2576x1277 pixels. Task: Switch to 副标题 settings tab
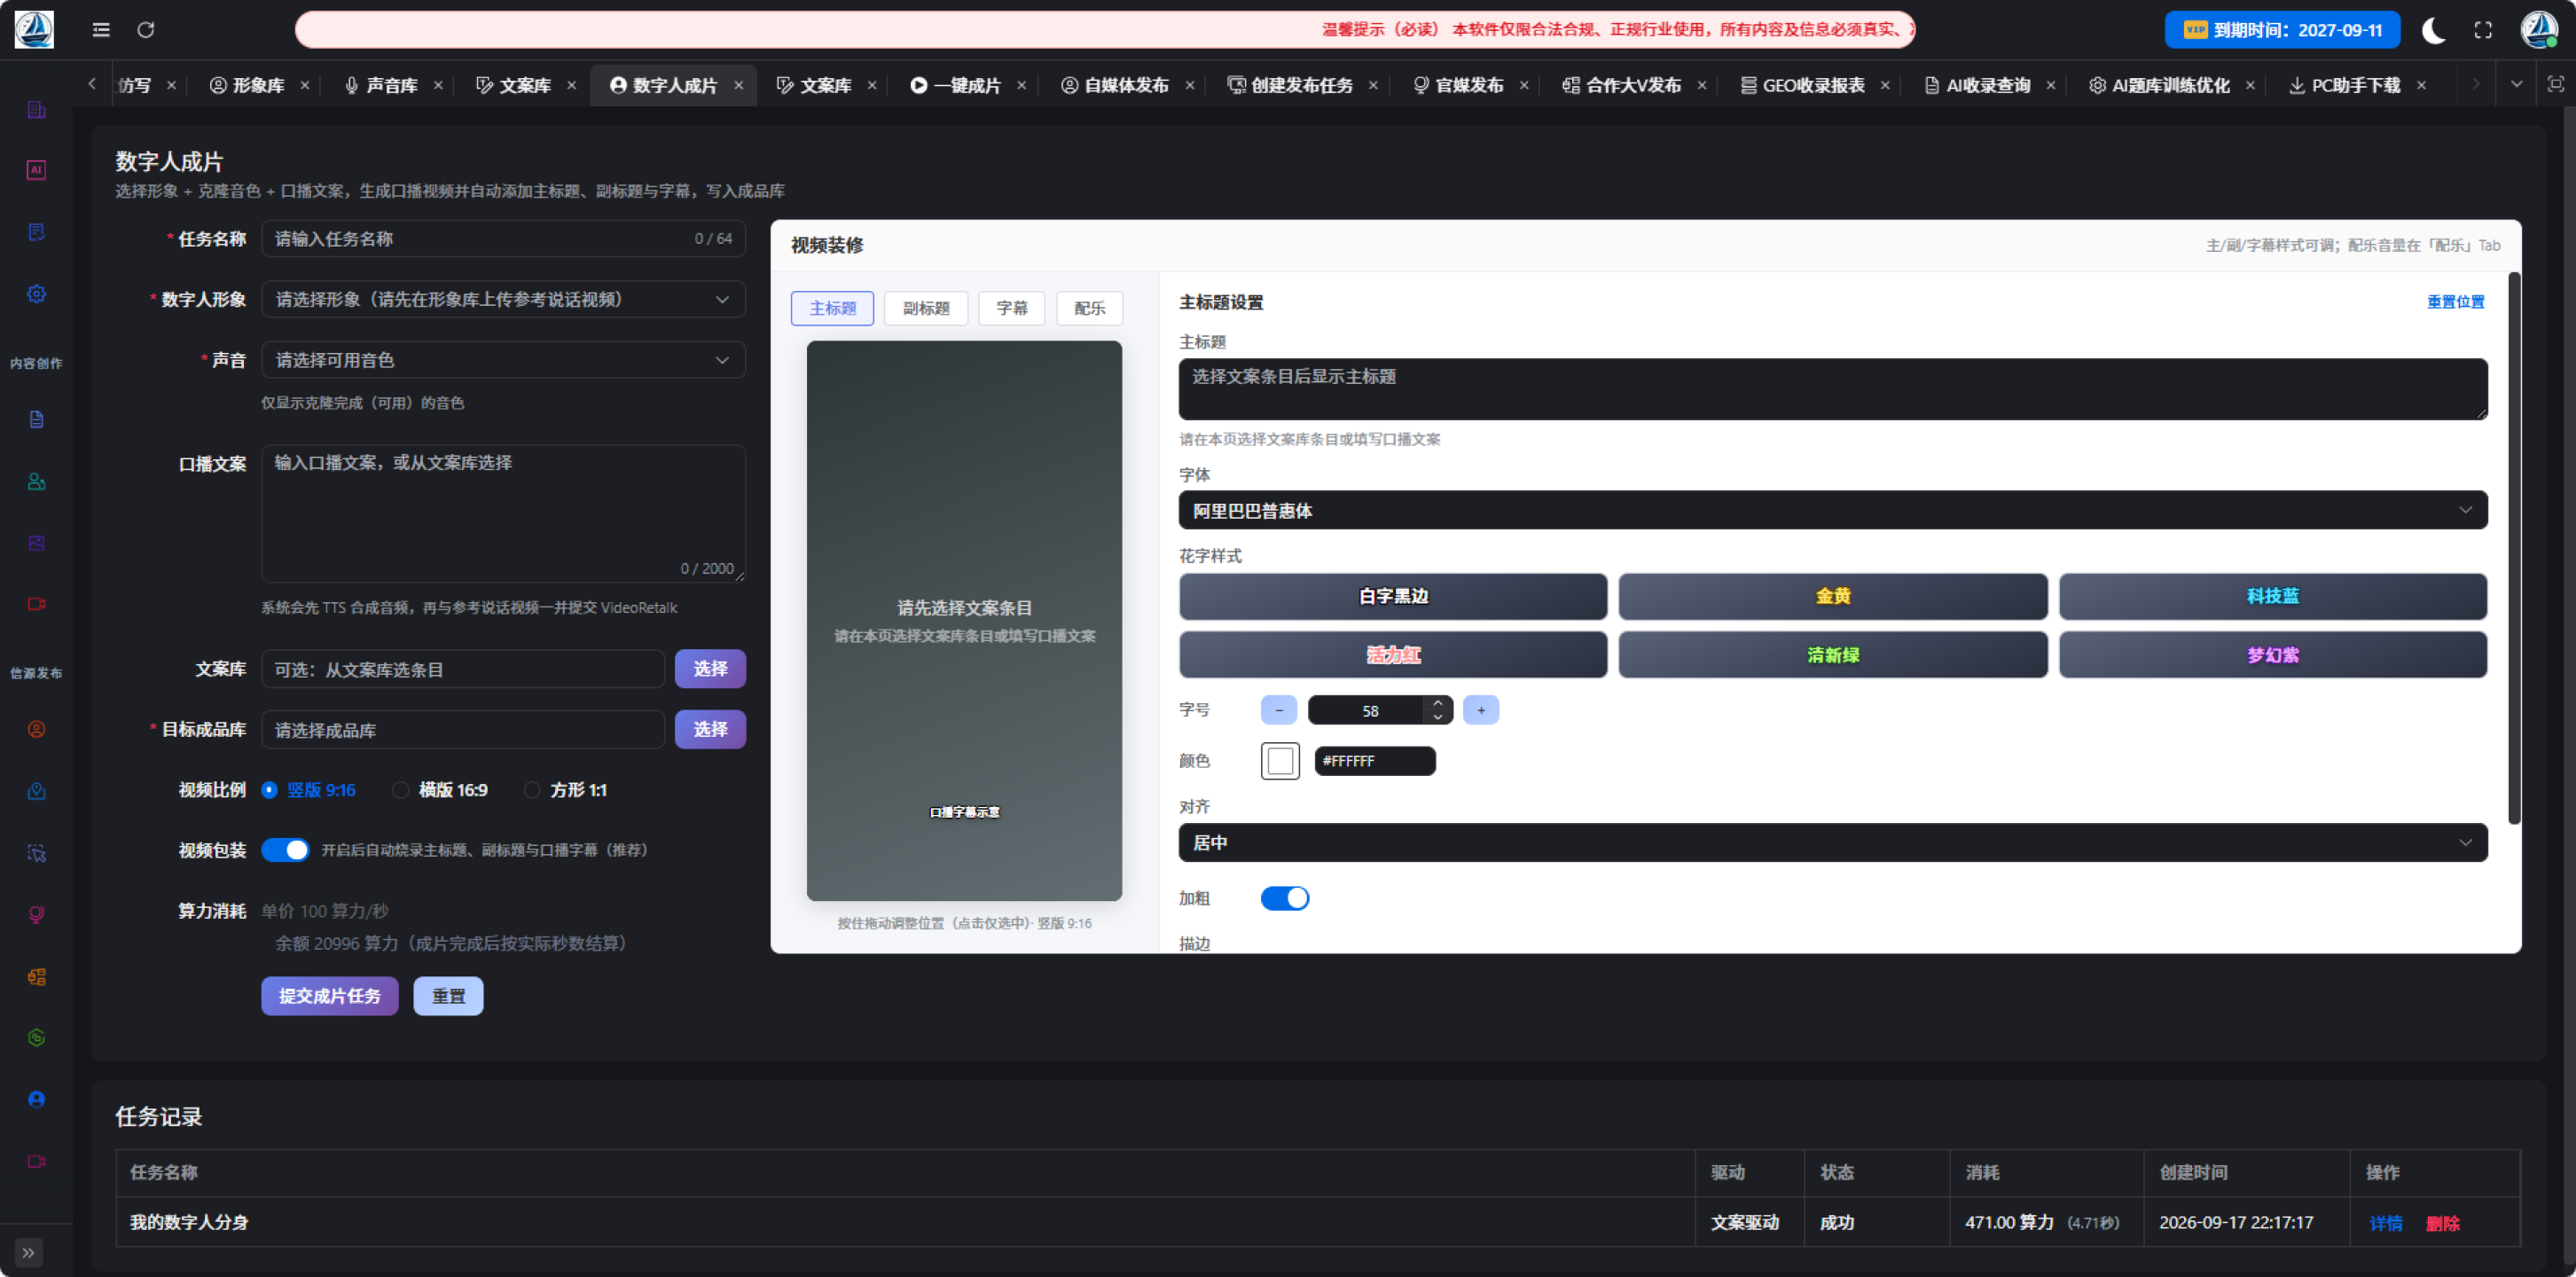coord(926,308)
